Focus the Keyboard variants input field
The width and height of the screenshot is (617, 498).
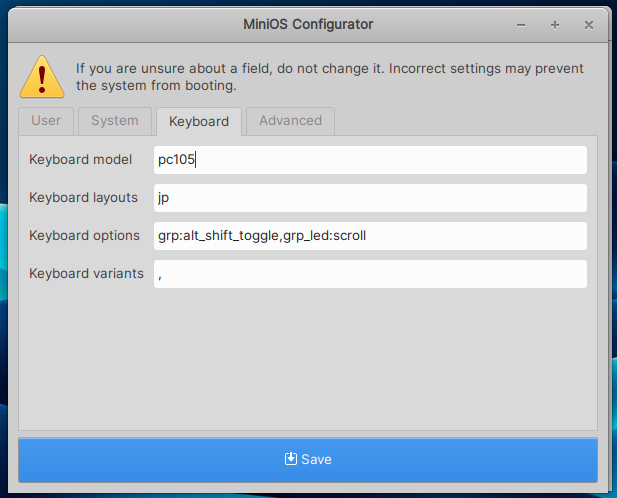370,274
